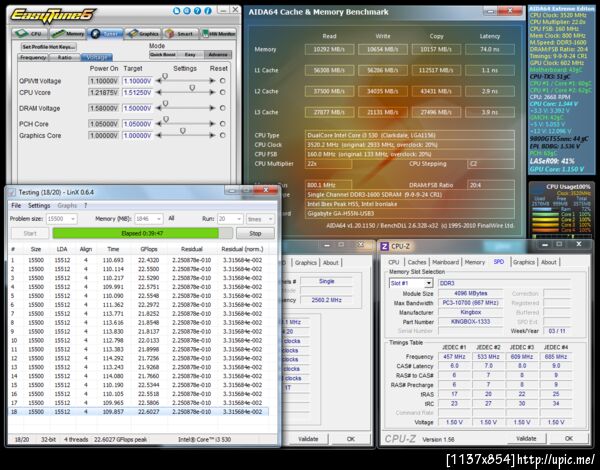Switch EasyTune mode to Quick Boost
The width and height of the screenshot is (600, 470).
tap(163, 54)
